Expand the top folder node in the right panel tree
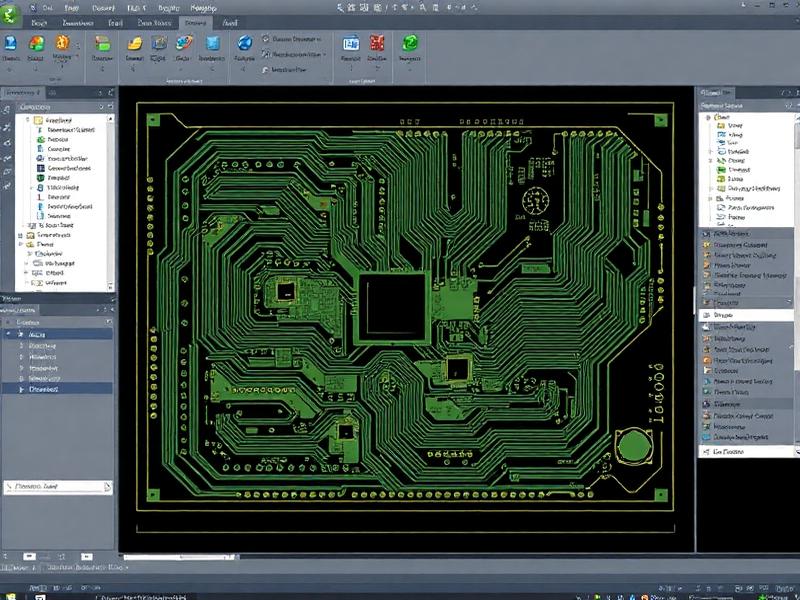 [x=708, y=118]
